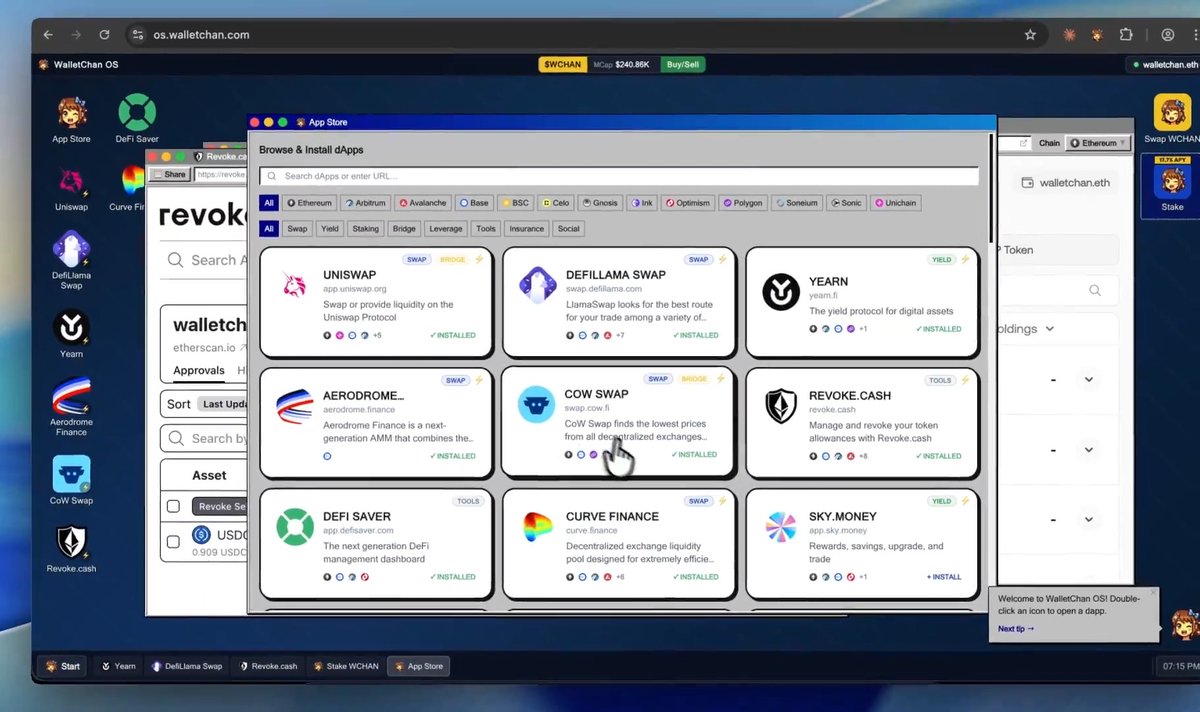Click the Aerodrome card logo
This screenshot has width=1200, height=712.
[x=294, y=407]
